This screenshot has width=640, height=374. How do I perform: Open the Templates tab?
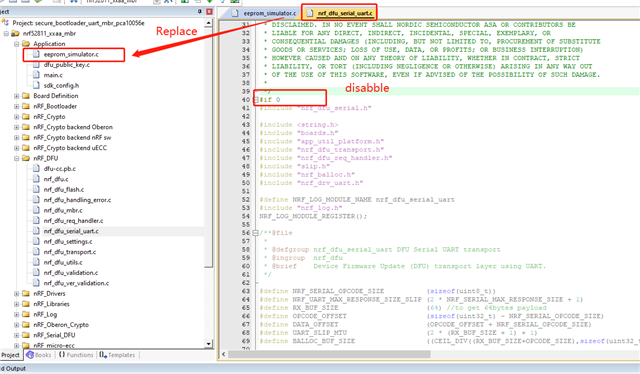[x=117, y=355]
